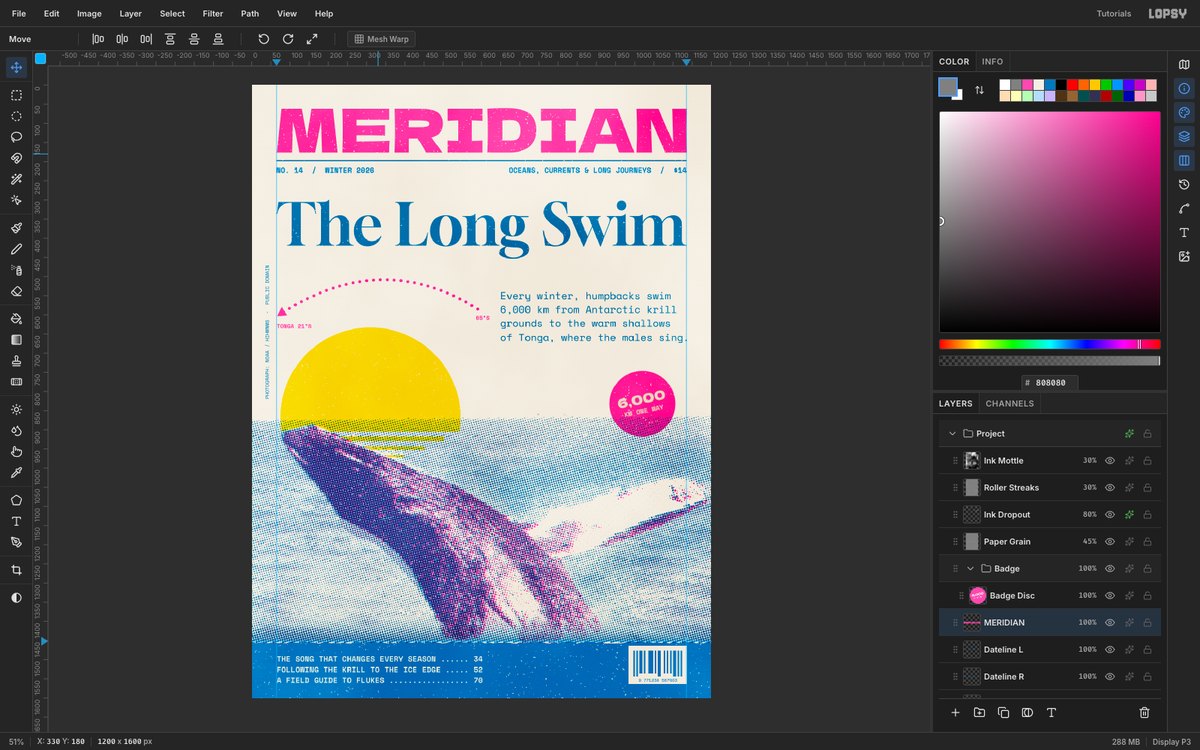
Task: Open the Select menu
Action: [x=172, y=14]
